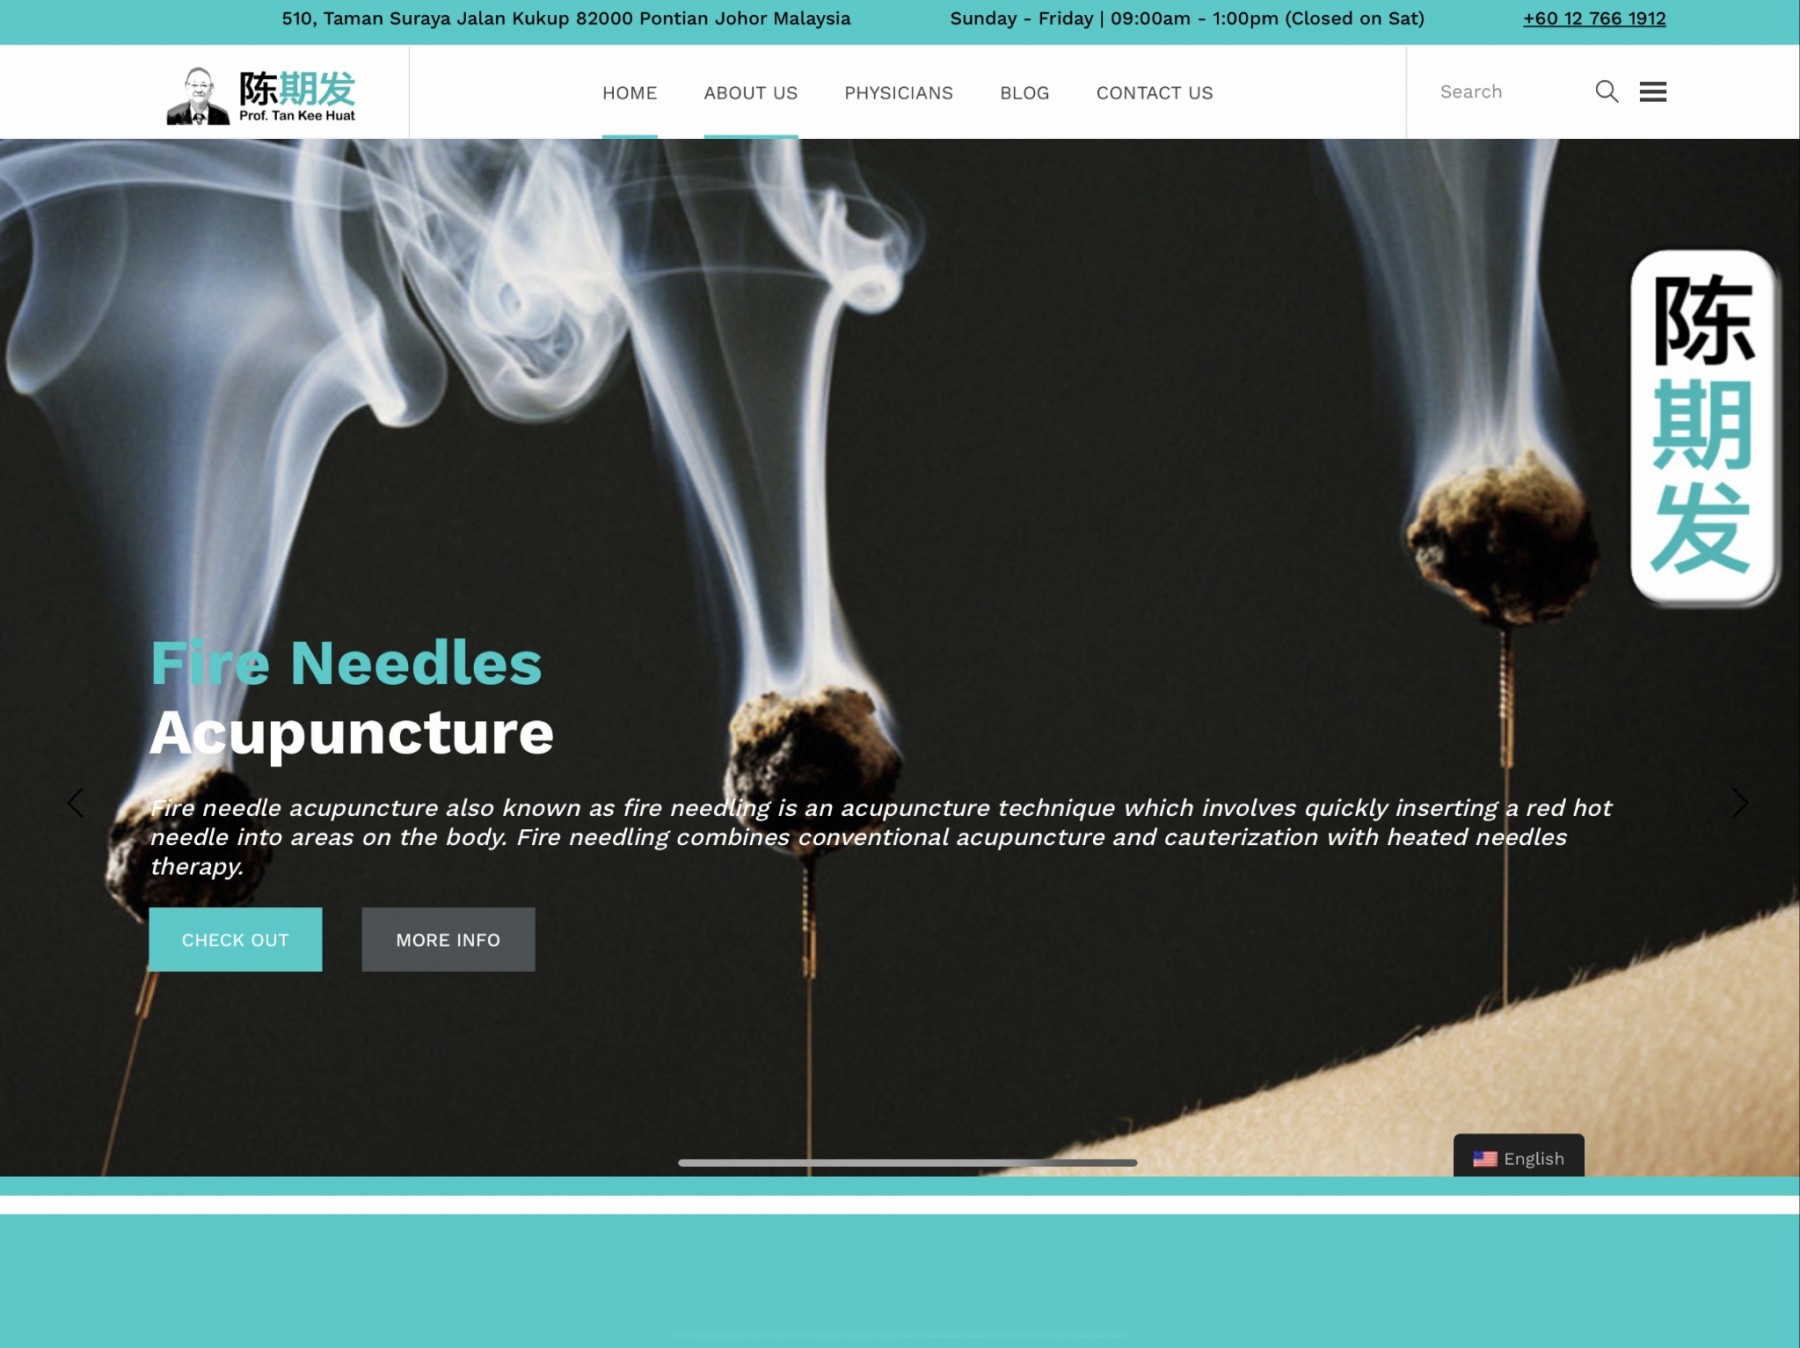Go to the Blog page
Viewport: 1800px width, 1348px height.
(1024, 93)
